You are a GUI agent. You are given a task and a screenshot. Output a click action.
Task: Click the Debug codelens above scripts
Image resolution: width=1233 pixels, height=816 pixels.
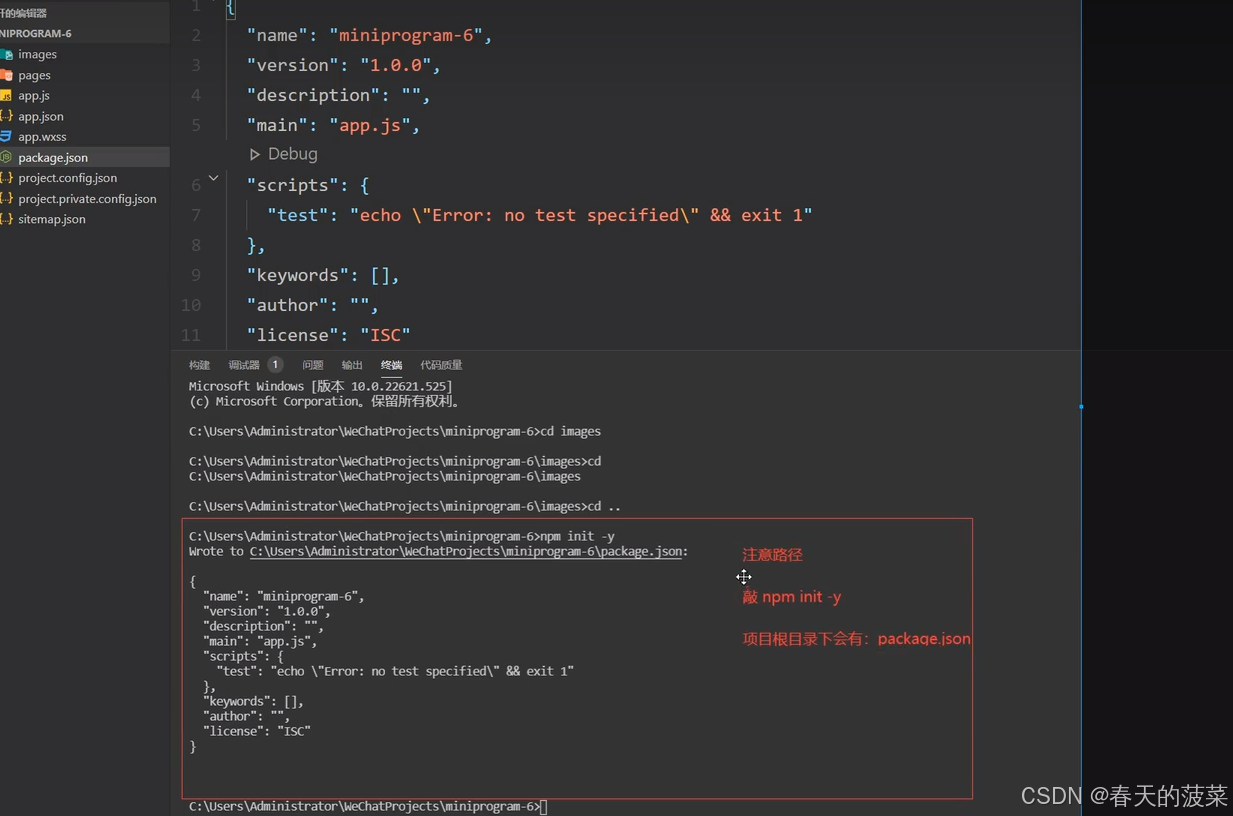pyautogui.click(x=283, y=154)
